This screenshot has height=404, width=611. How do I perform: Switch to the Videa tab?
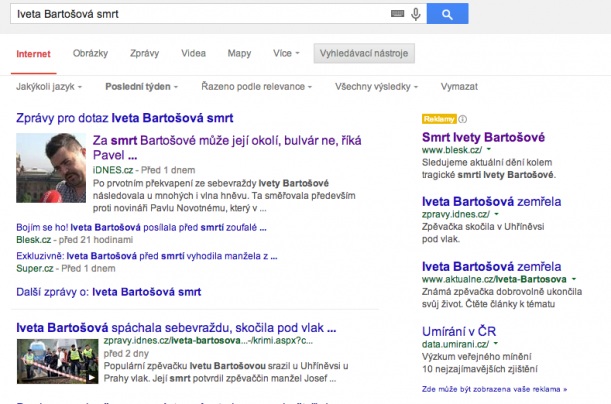click(x=194, y=53)
